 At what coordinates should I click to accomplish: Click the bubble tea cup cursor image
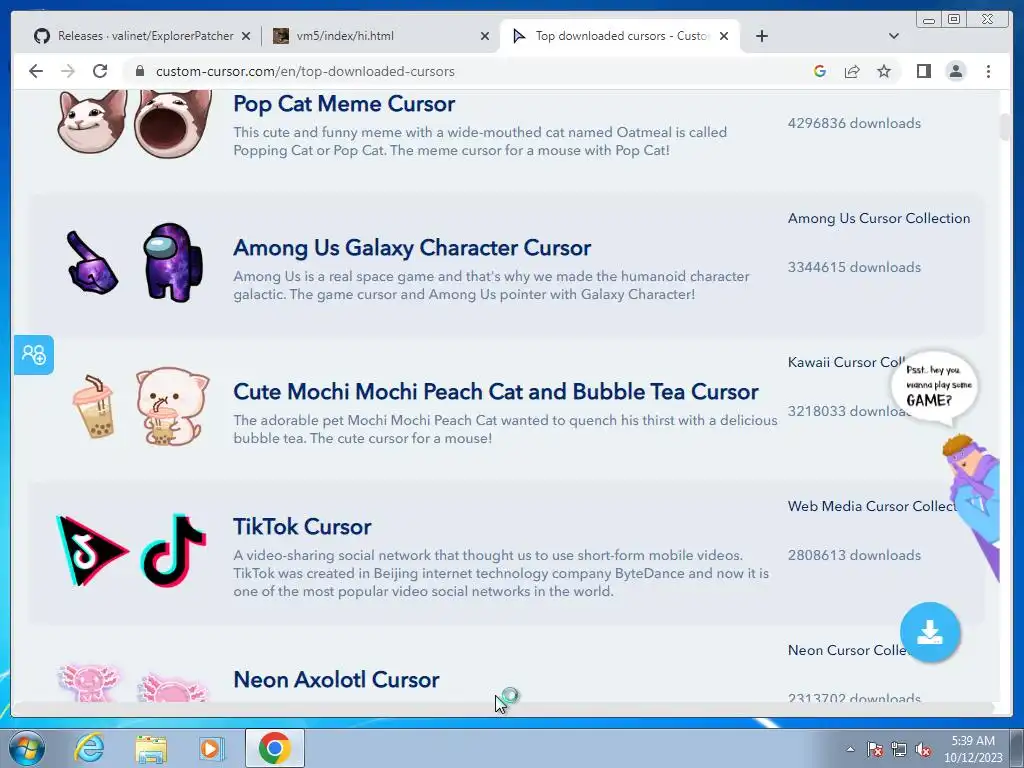point(94,406)
